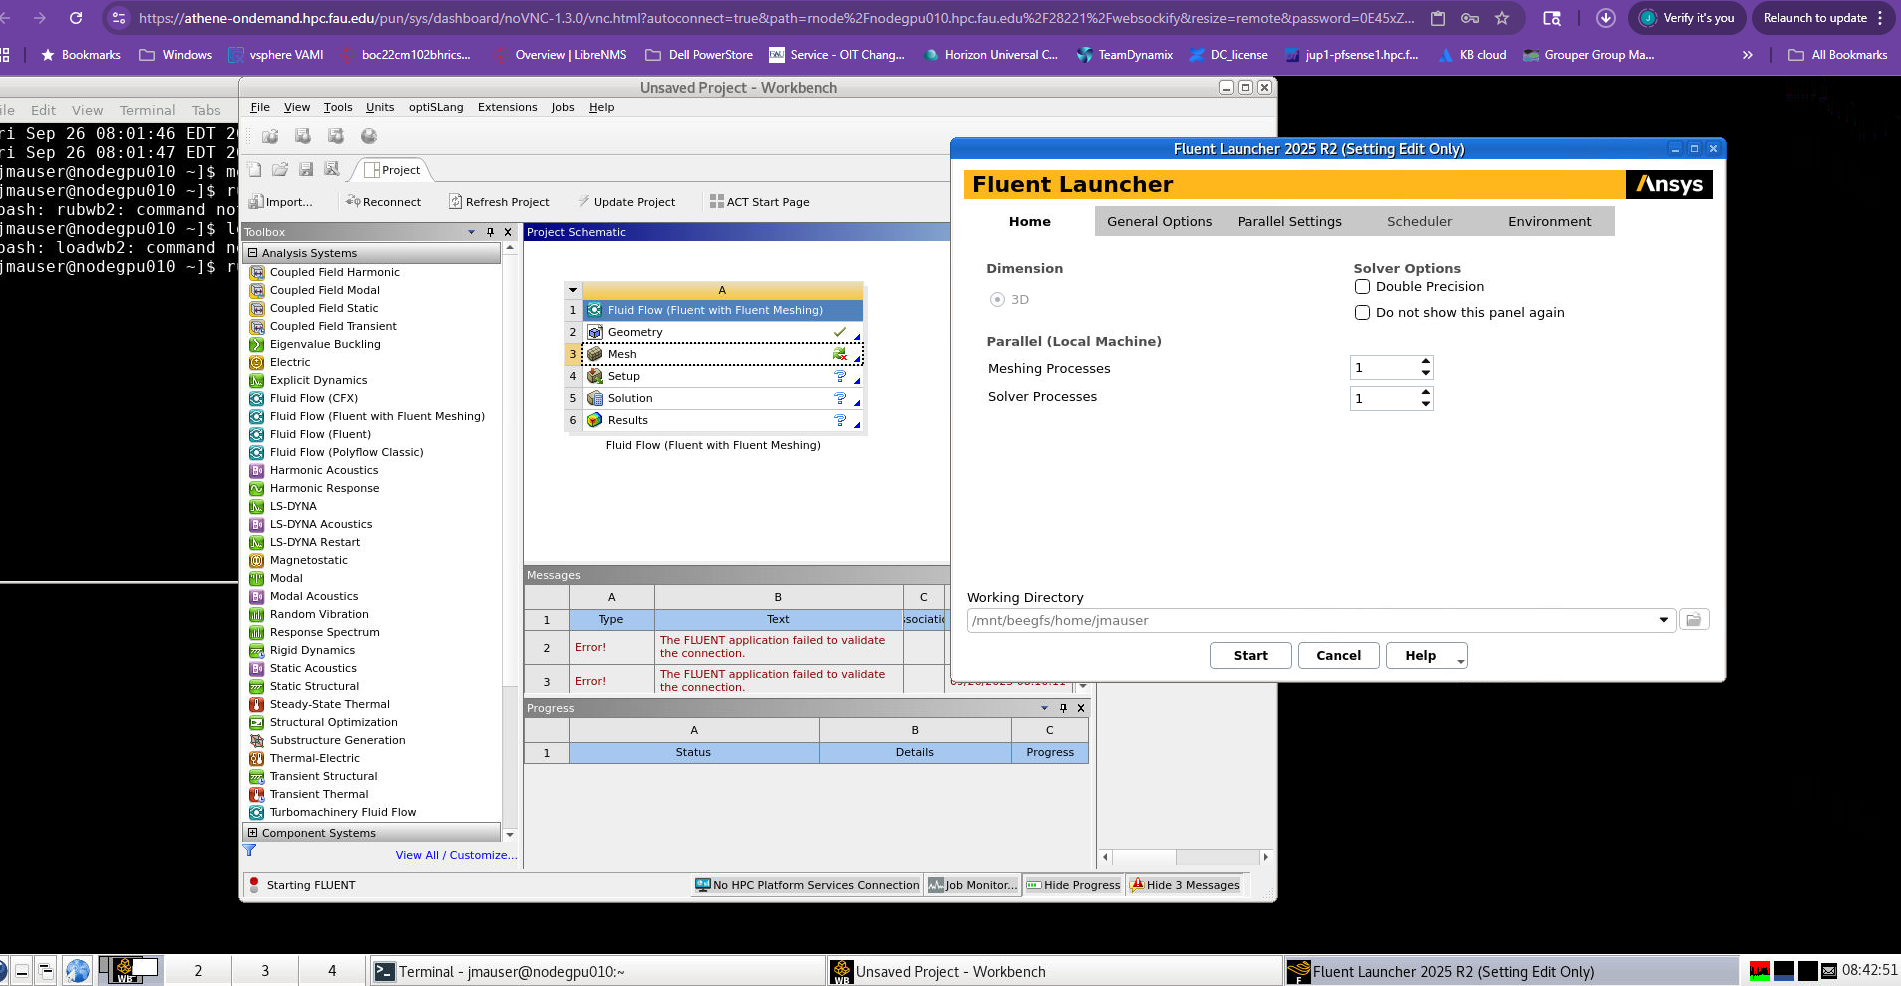Switch to the Terminal window in taskbar
1901x986 pixels.
(597, 971)
